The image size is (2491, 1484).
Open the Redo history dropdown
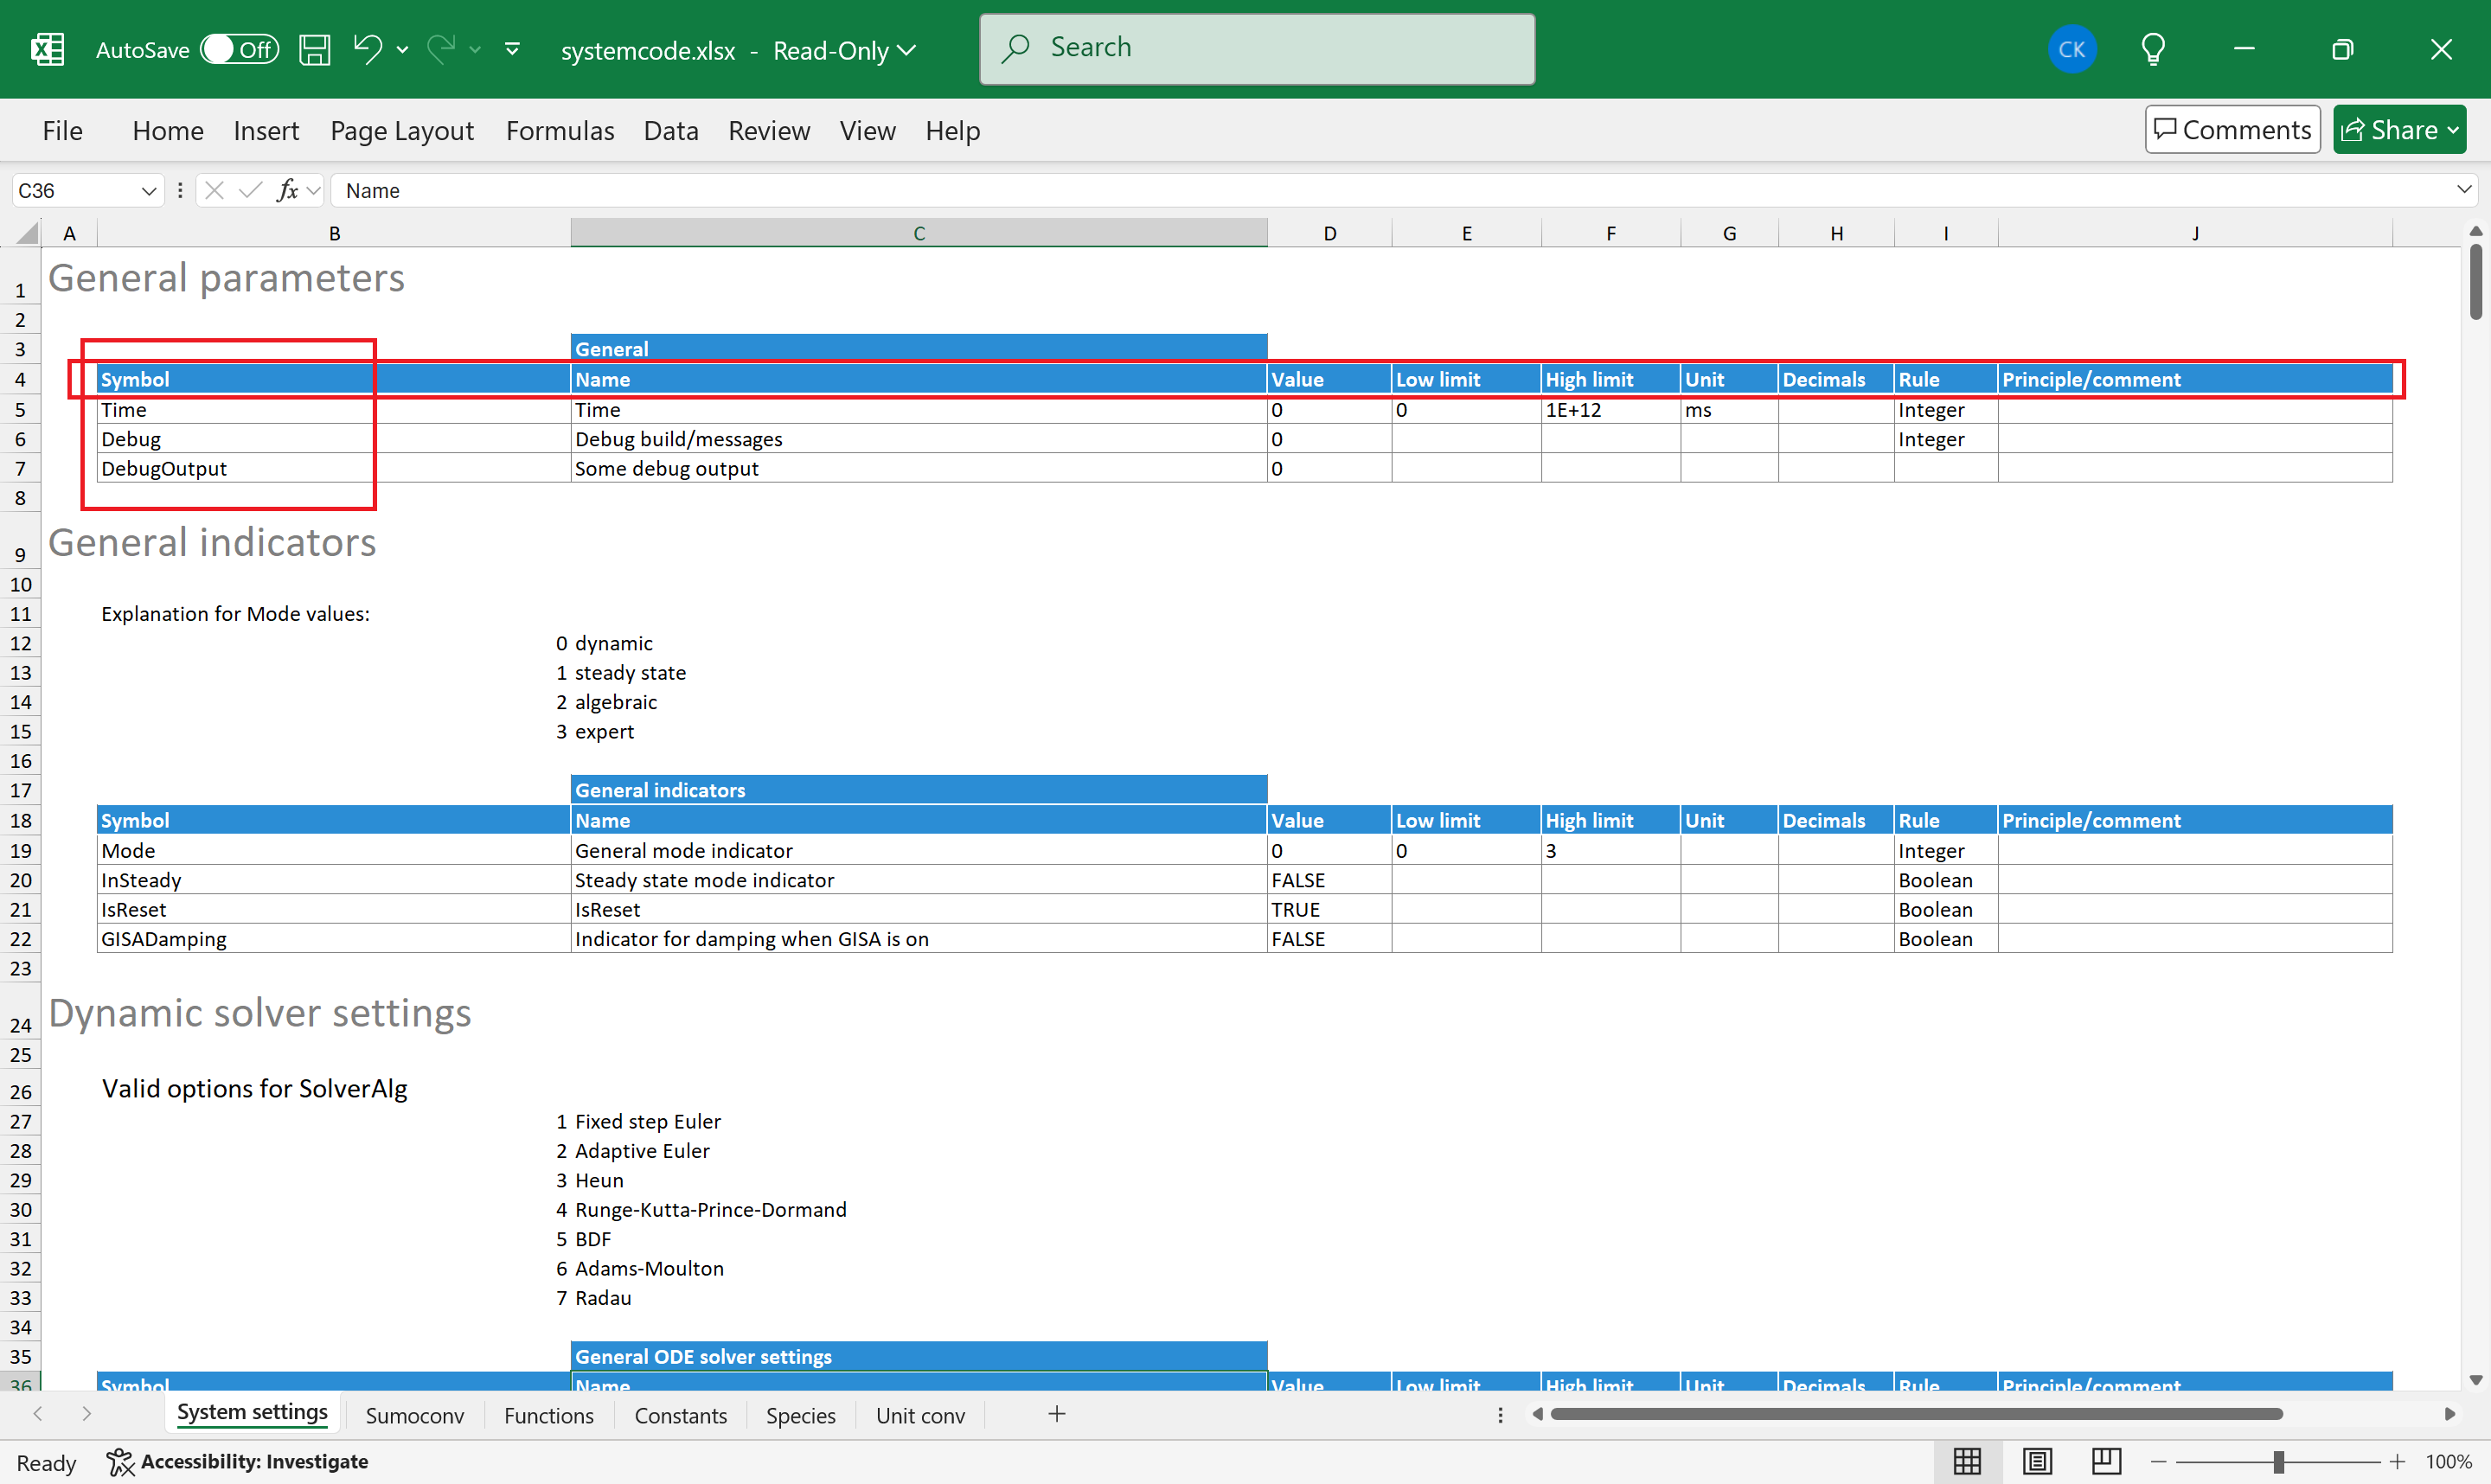click(476, 50)
